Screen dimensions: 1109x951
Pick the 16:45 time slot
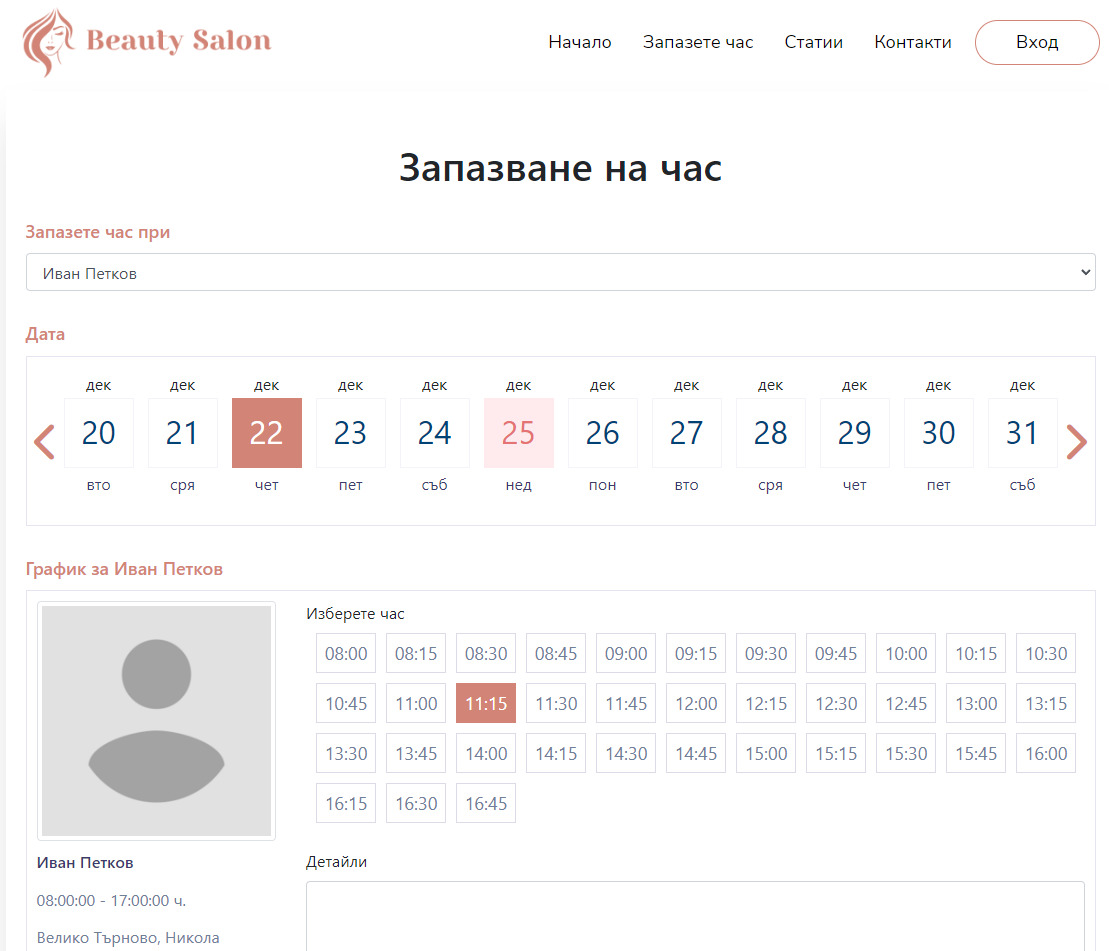coord(486,804)
